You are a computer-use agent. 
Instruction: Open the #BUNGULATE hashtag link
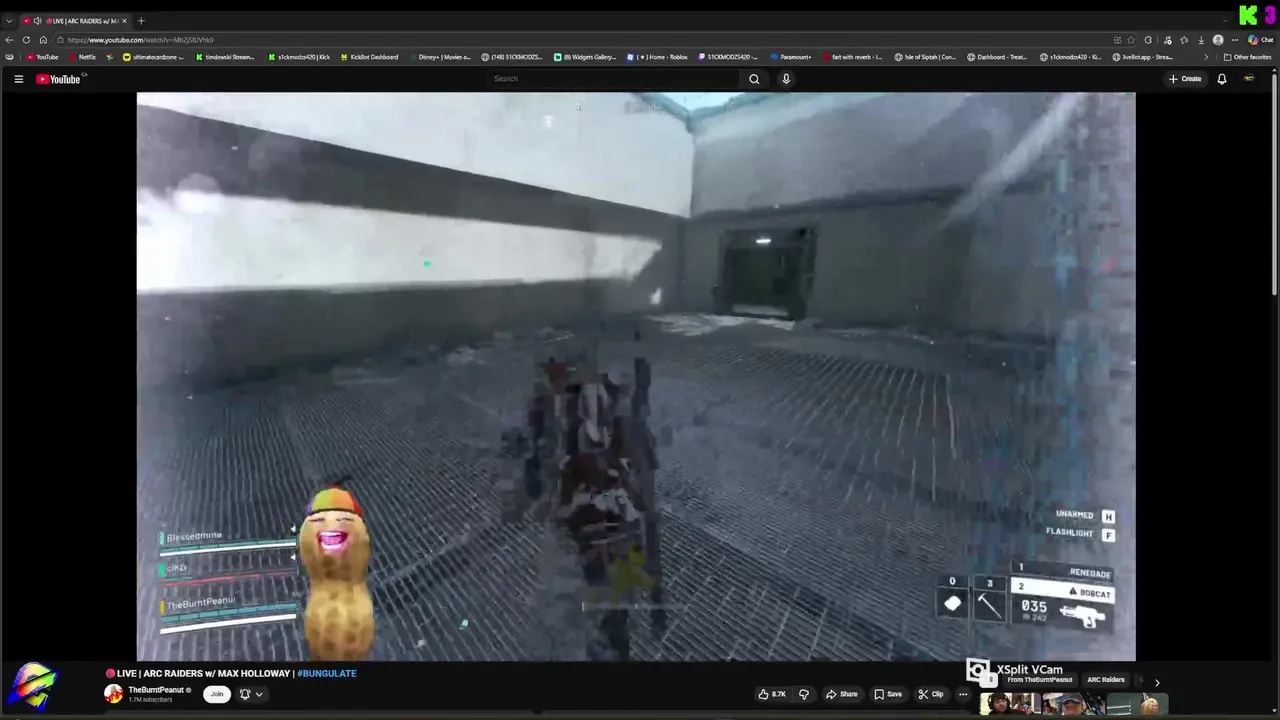click(327, 674)
